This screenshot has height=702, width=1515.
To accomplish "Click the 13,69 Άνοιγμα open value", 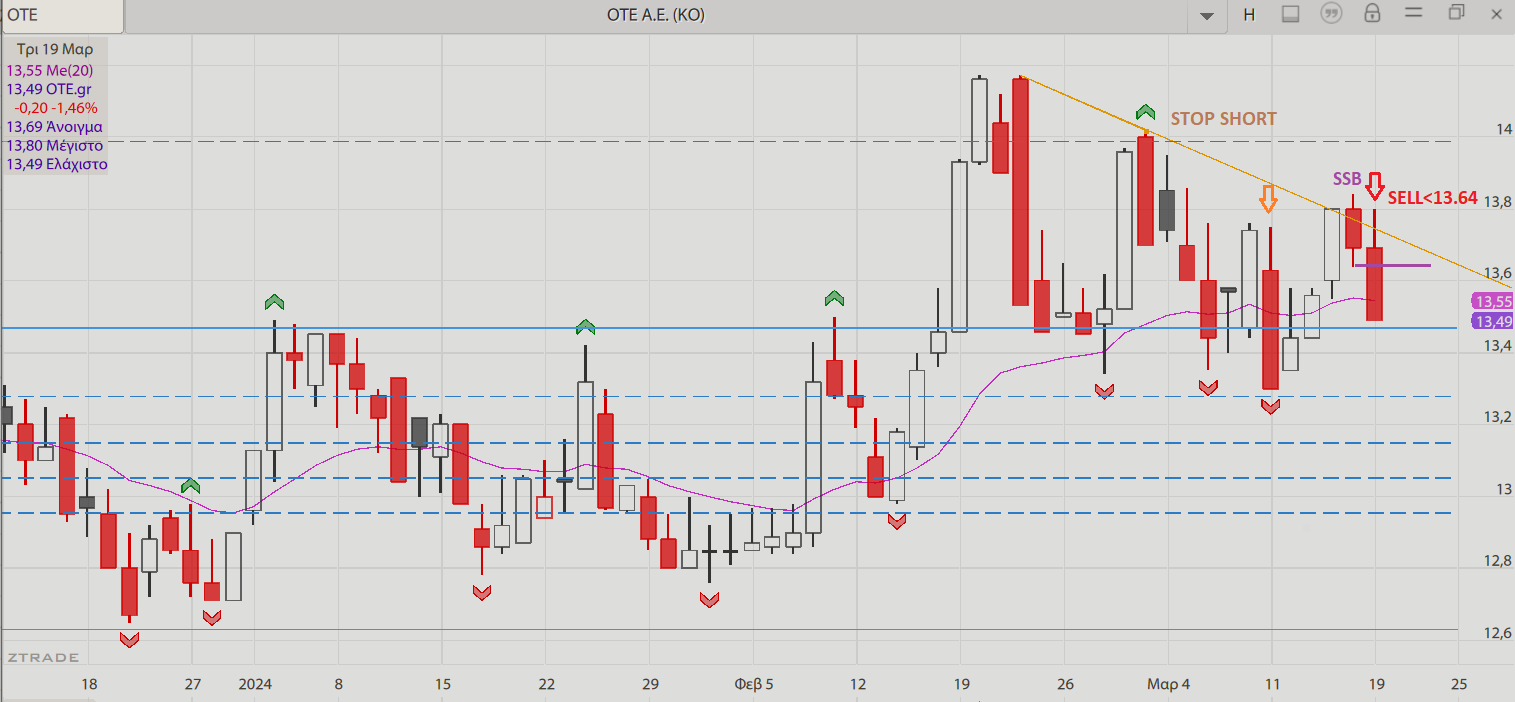I will 54,127.
